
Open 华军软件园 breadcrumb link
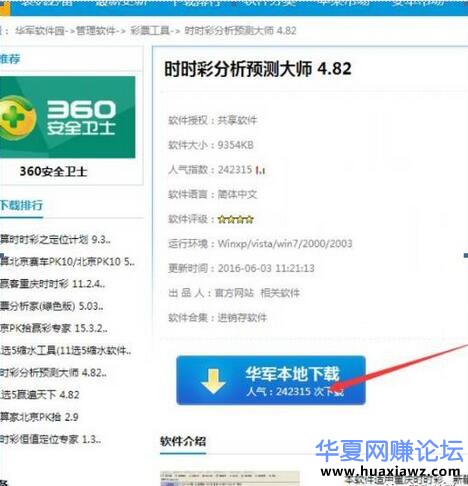[x=40, y=31]
